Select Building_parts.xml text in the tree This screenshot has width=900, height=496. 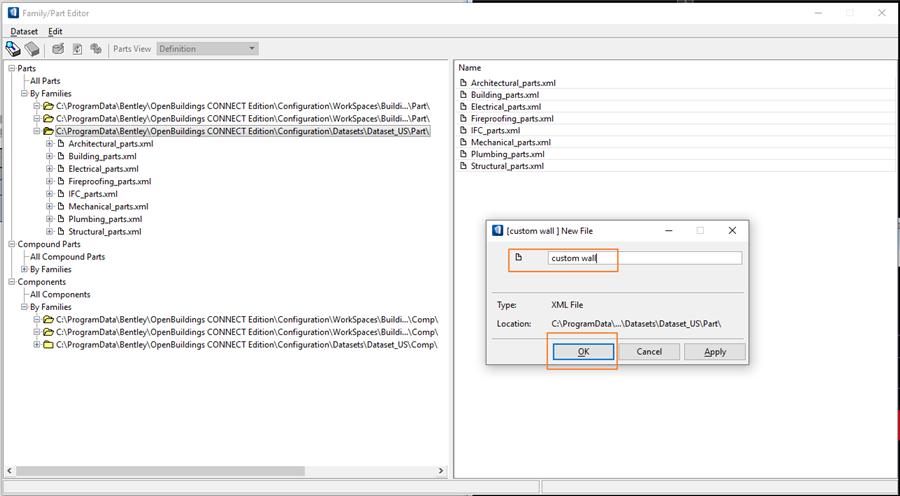coord(102,156)
